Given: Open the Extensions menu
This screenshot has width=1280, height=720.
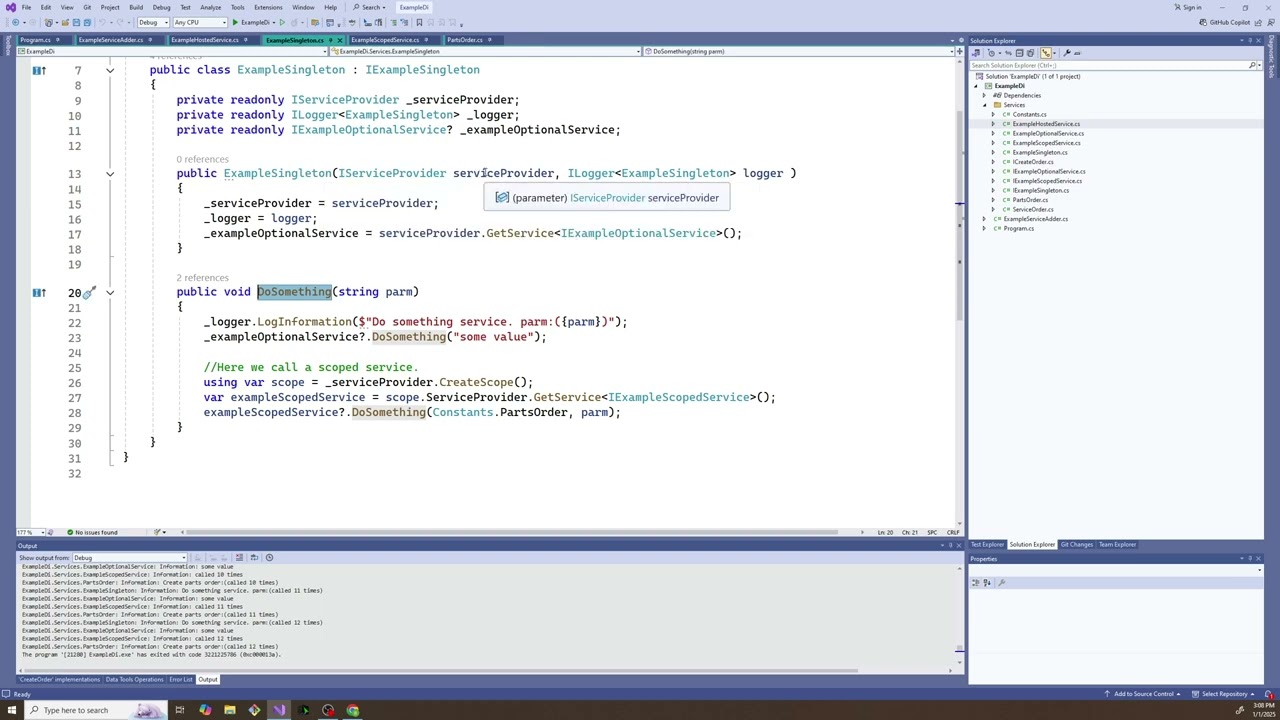Looking at the screenshot, I should (x=268, y=7).
